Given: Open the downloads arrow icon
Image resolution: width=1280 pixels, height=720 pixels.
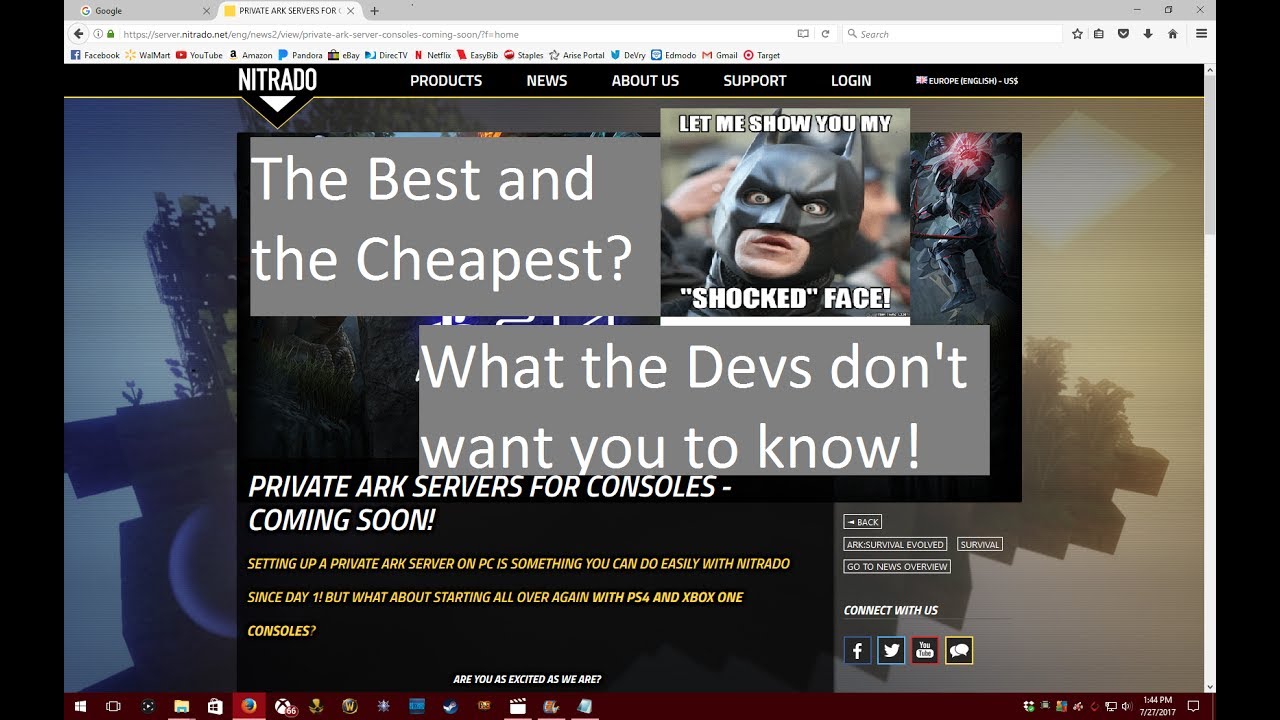Looking at the screenshot, I should pos(1147,33).
